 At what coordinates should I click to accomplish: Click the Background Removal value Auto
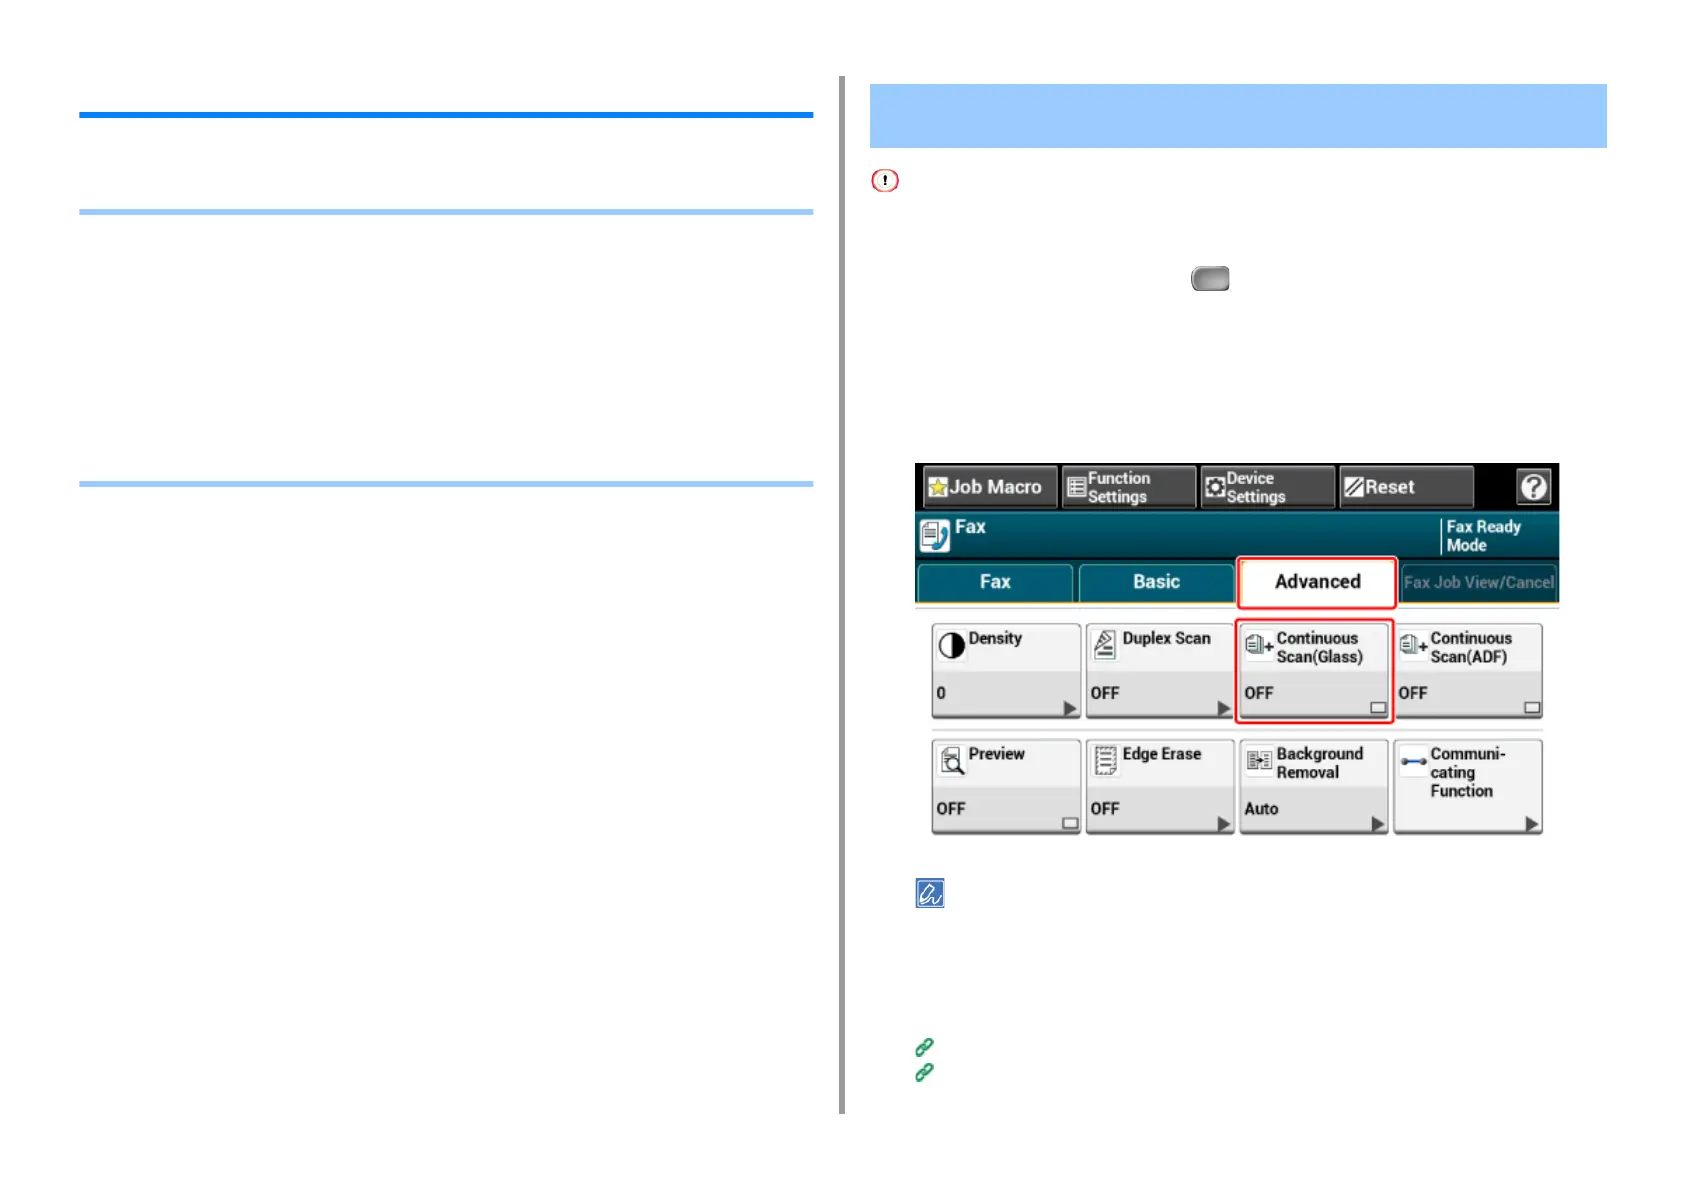(1261, 809)
